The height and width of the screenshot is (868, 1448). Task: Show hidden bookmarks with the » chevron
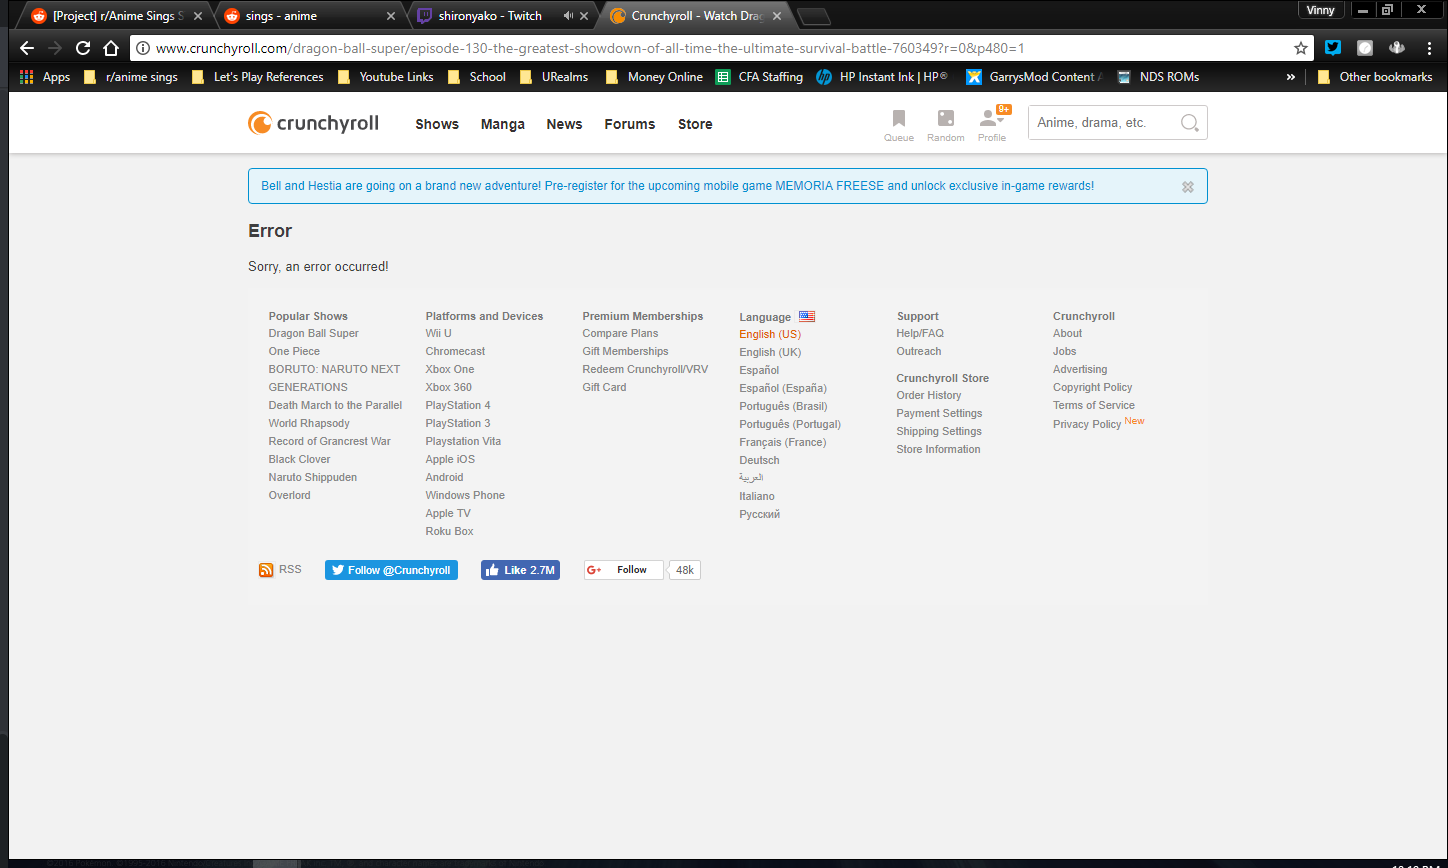click(1291, 77)
